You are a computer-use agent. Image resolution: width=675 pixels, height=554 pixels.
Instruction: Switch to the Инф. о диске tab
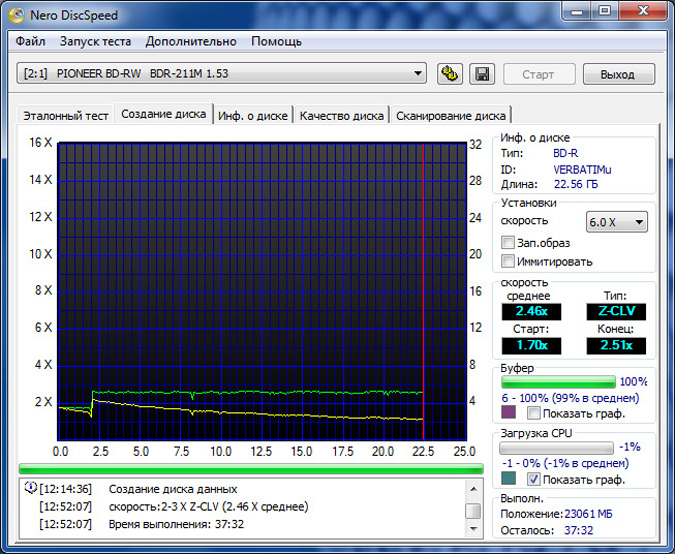(253, 116)
